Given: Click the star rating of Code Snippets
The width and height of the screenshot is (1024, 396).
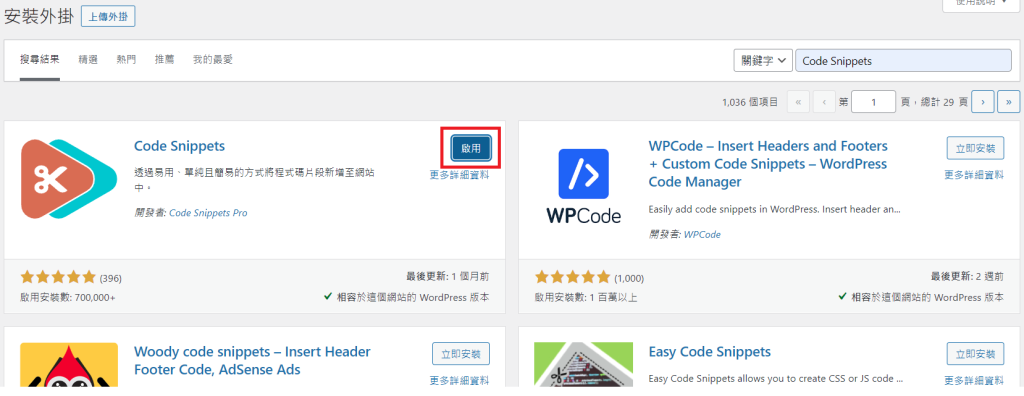Looking at the screenshot, I should 58,277.
